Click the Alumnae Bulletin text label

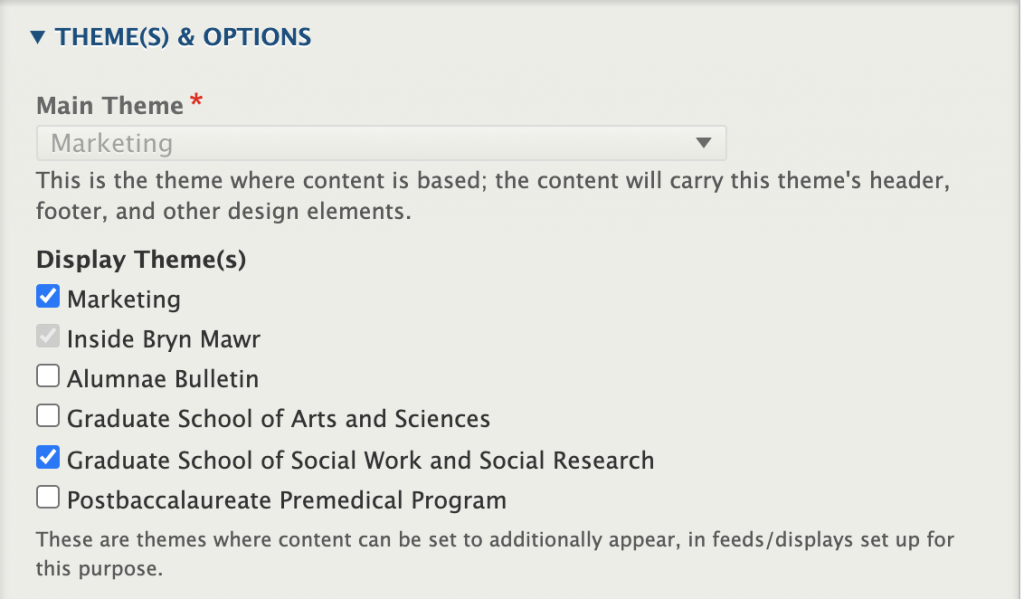pos(163,379)
